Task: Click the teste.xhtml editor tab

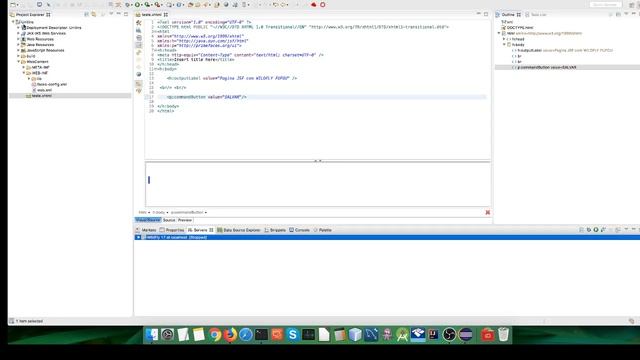Action: 151,15
